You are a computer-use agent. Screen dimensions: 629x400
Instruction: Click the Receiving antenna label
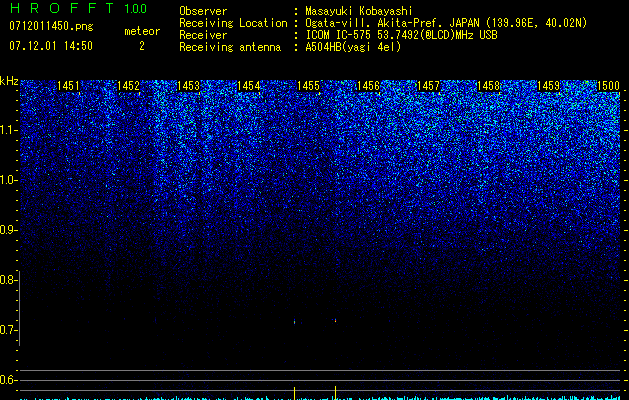230,47
